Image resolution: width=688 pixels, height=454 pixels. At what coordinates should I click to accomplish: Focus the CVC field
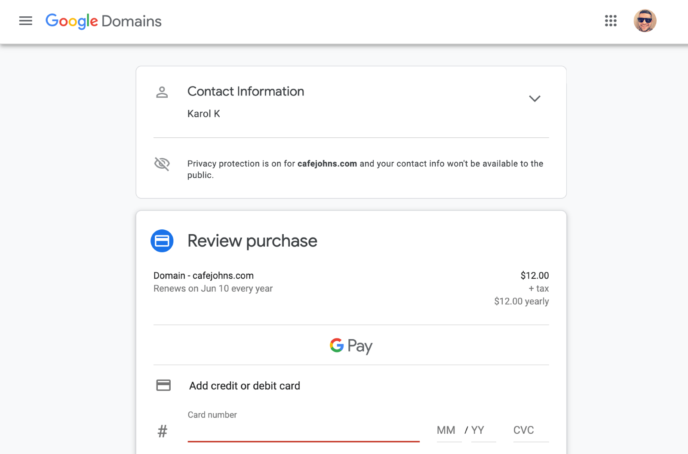[530, 430]
